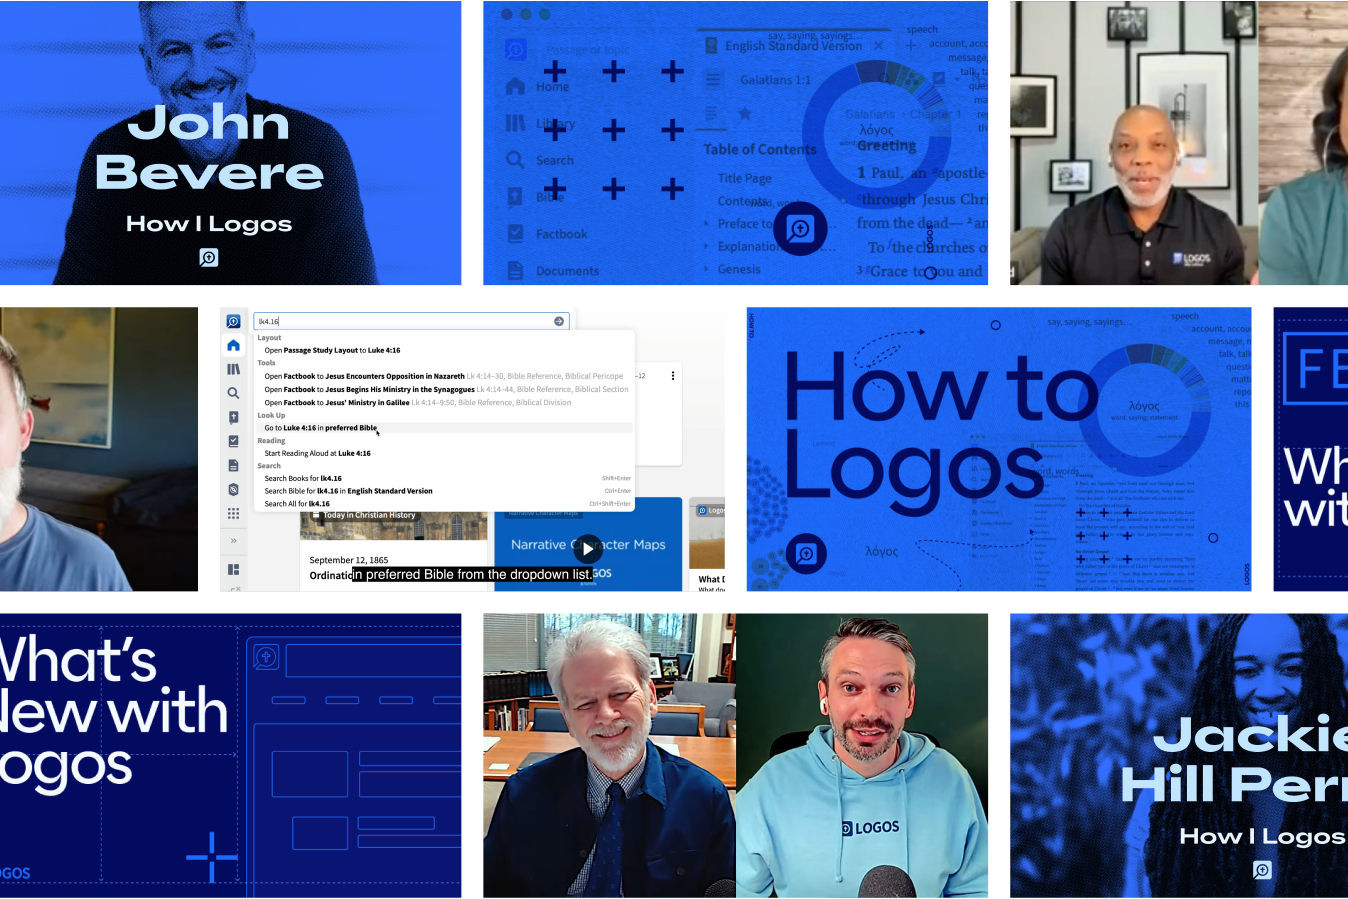
Task: Click the go arrow in the command box
Action: point(559,321)
